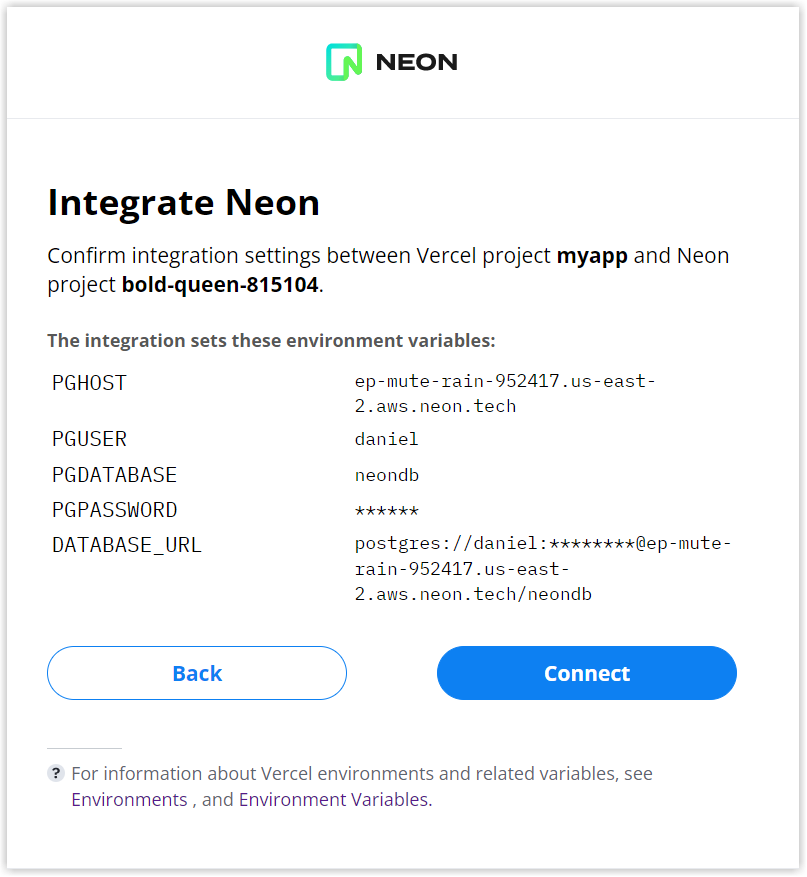807x877 pixels.
Task: Click the masked PGPASSWORD value
Action: [386, 510]
